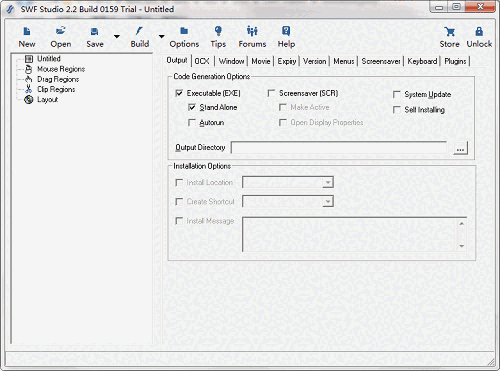Select Layout in the tree
This screenshot has width=500, height=371.
(47, 100)
